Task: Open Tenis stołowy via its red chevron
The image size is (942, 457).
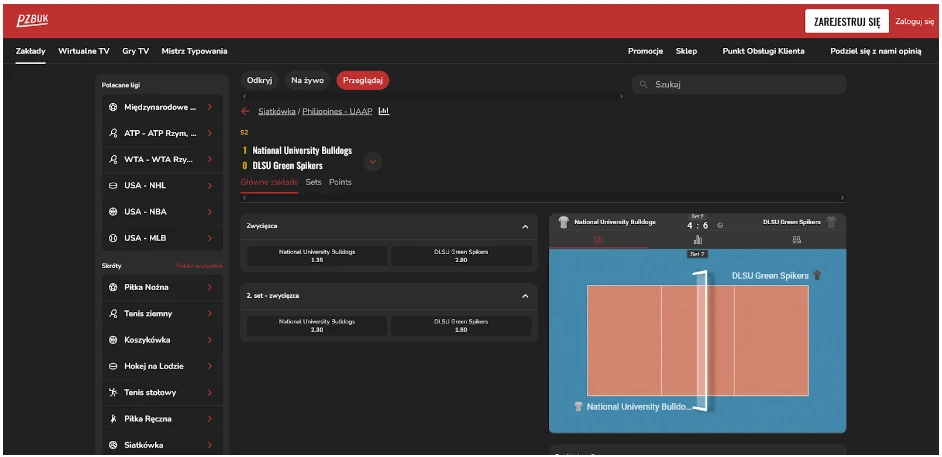Action: pyautogui.click(x=210, y=392)
